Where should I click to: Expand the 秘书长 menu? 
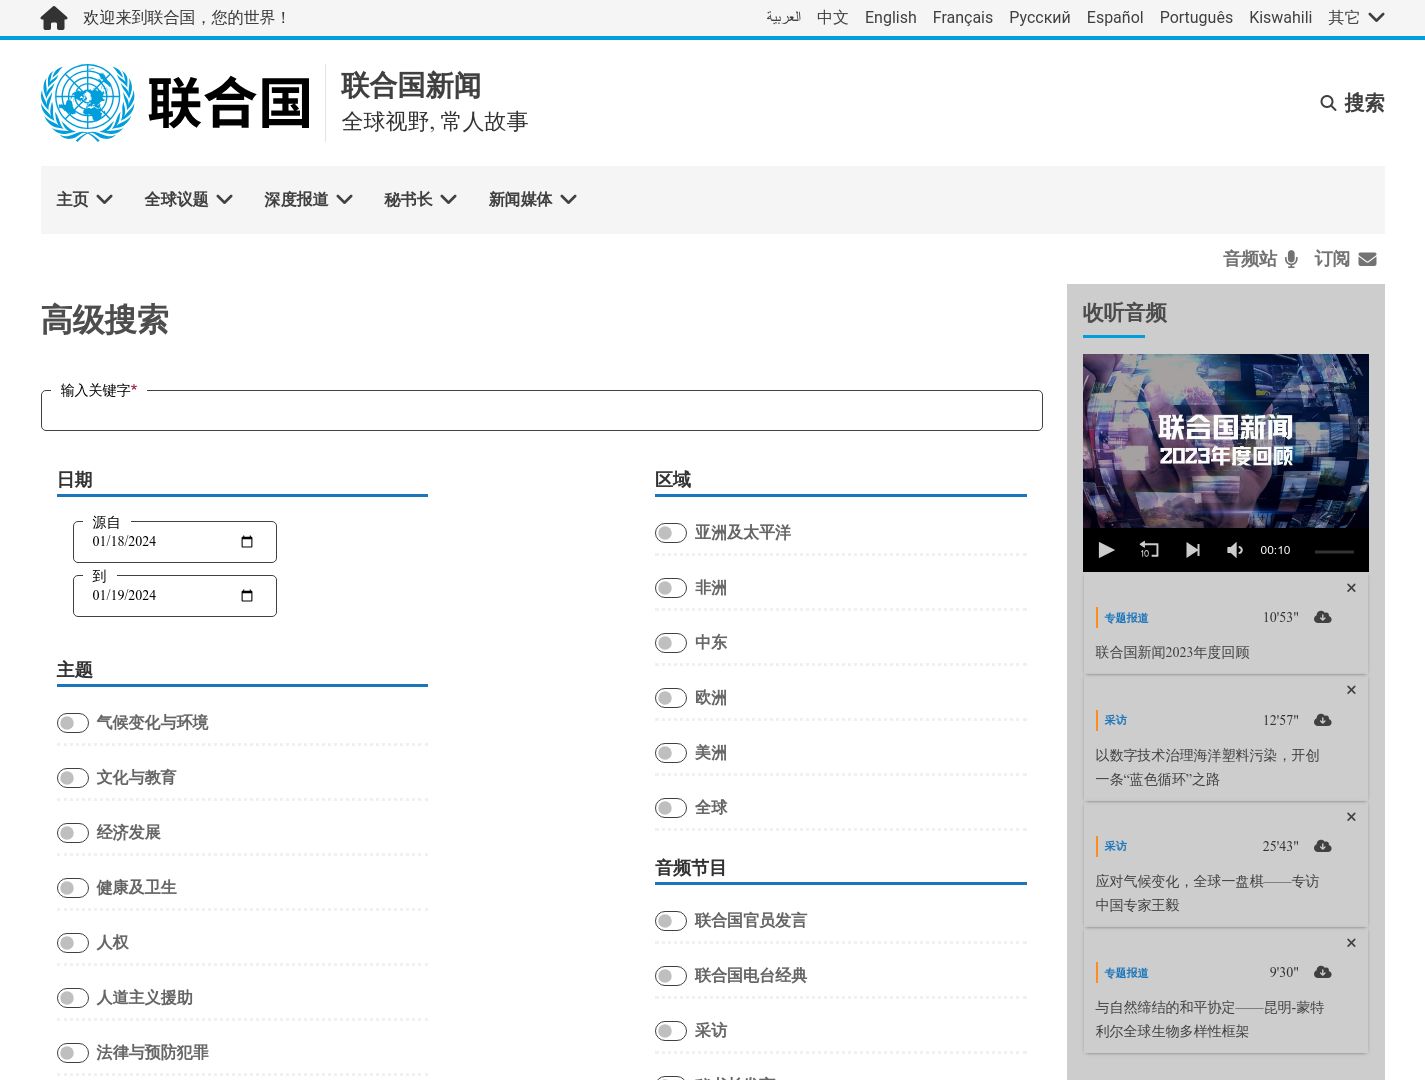pyautogui.click(x=420, y=200)
